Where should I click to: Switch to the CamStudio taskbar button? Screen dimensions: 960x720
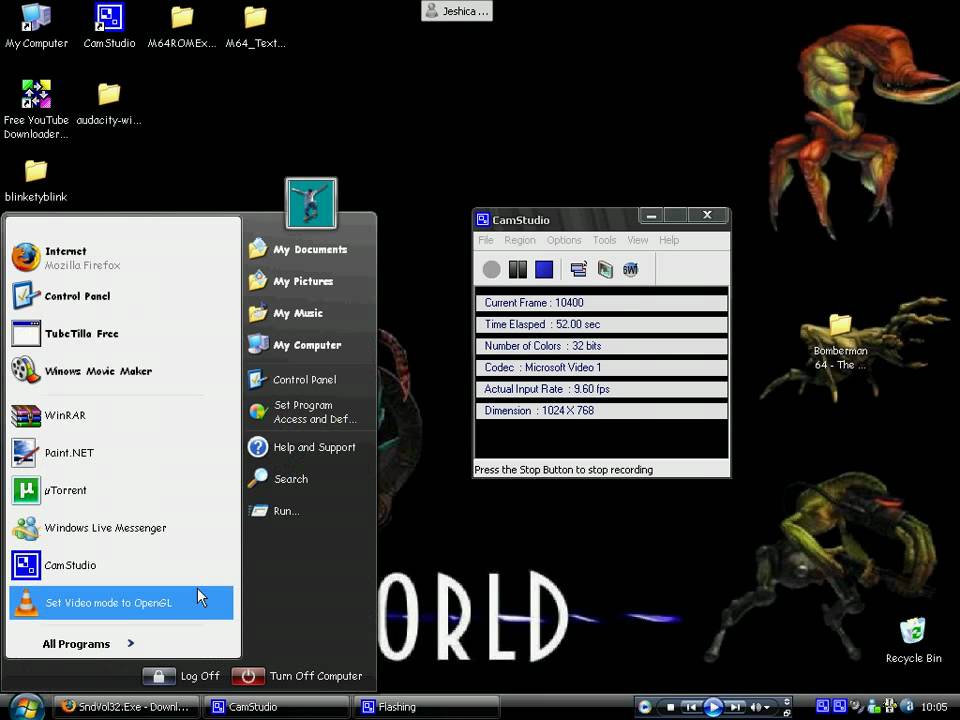point(276,707)
